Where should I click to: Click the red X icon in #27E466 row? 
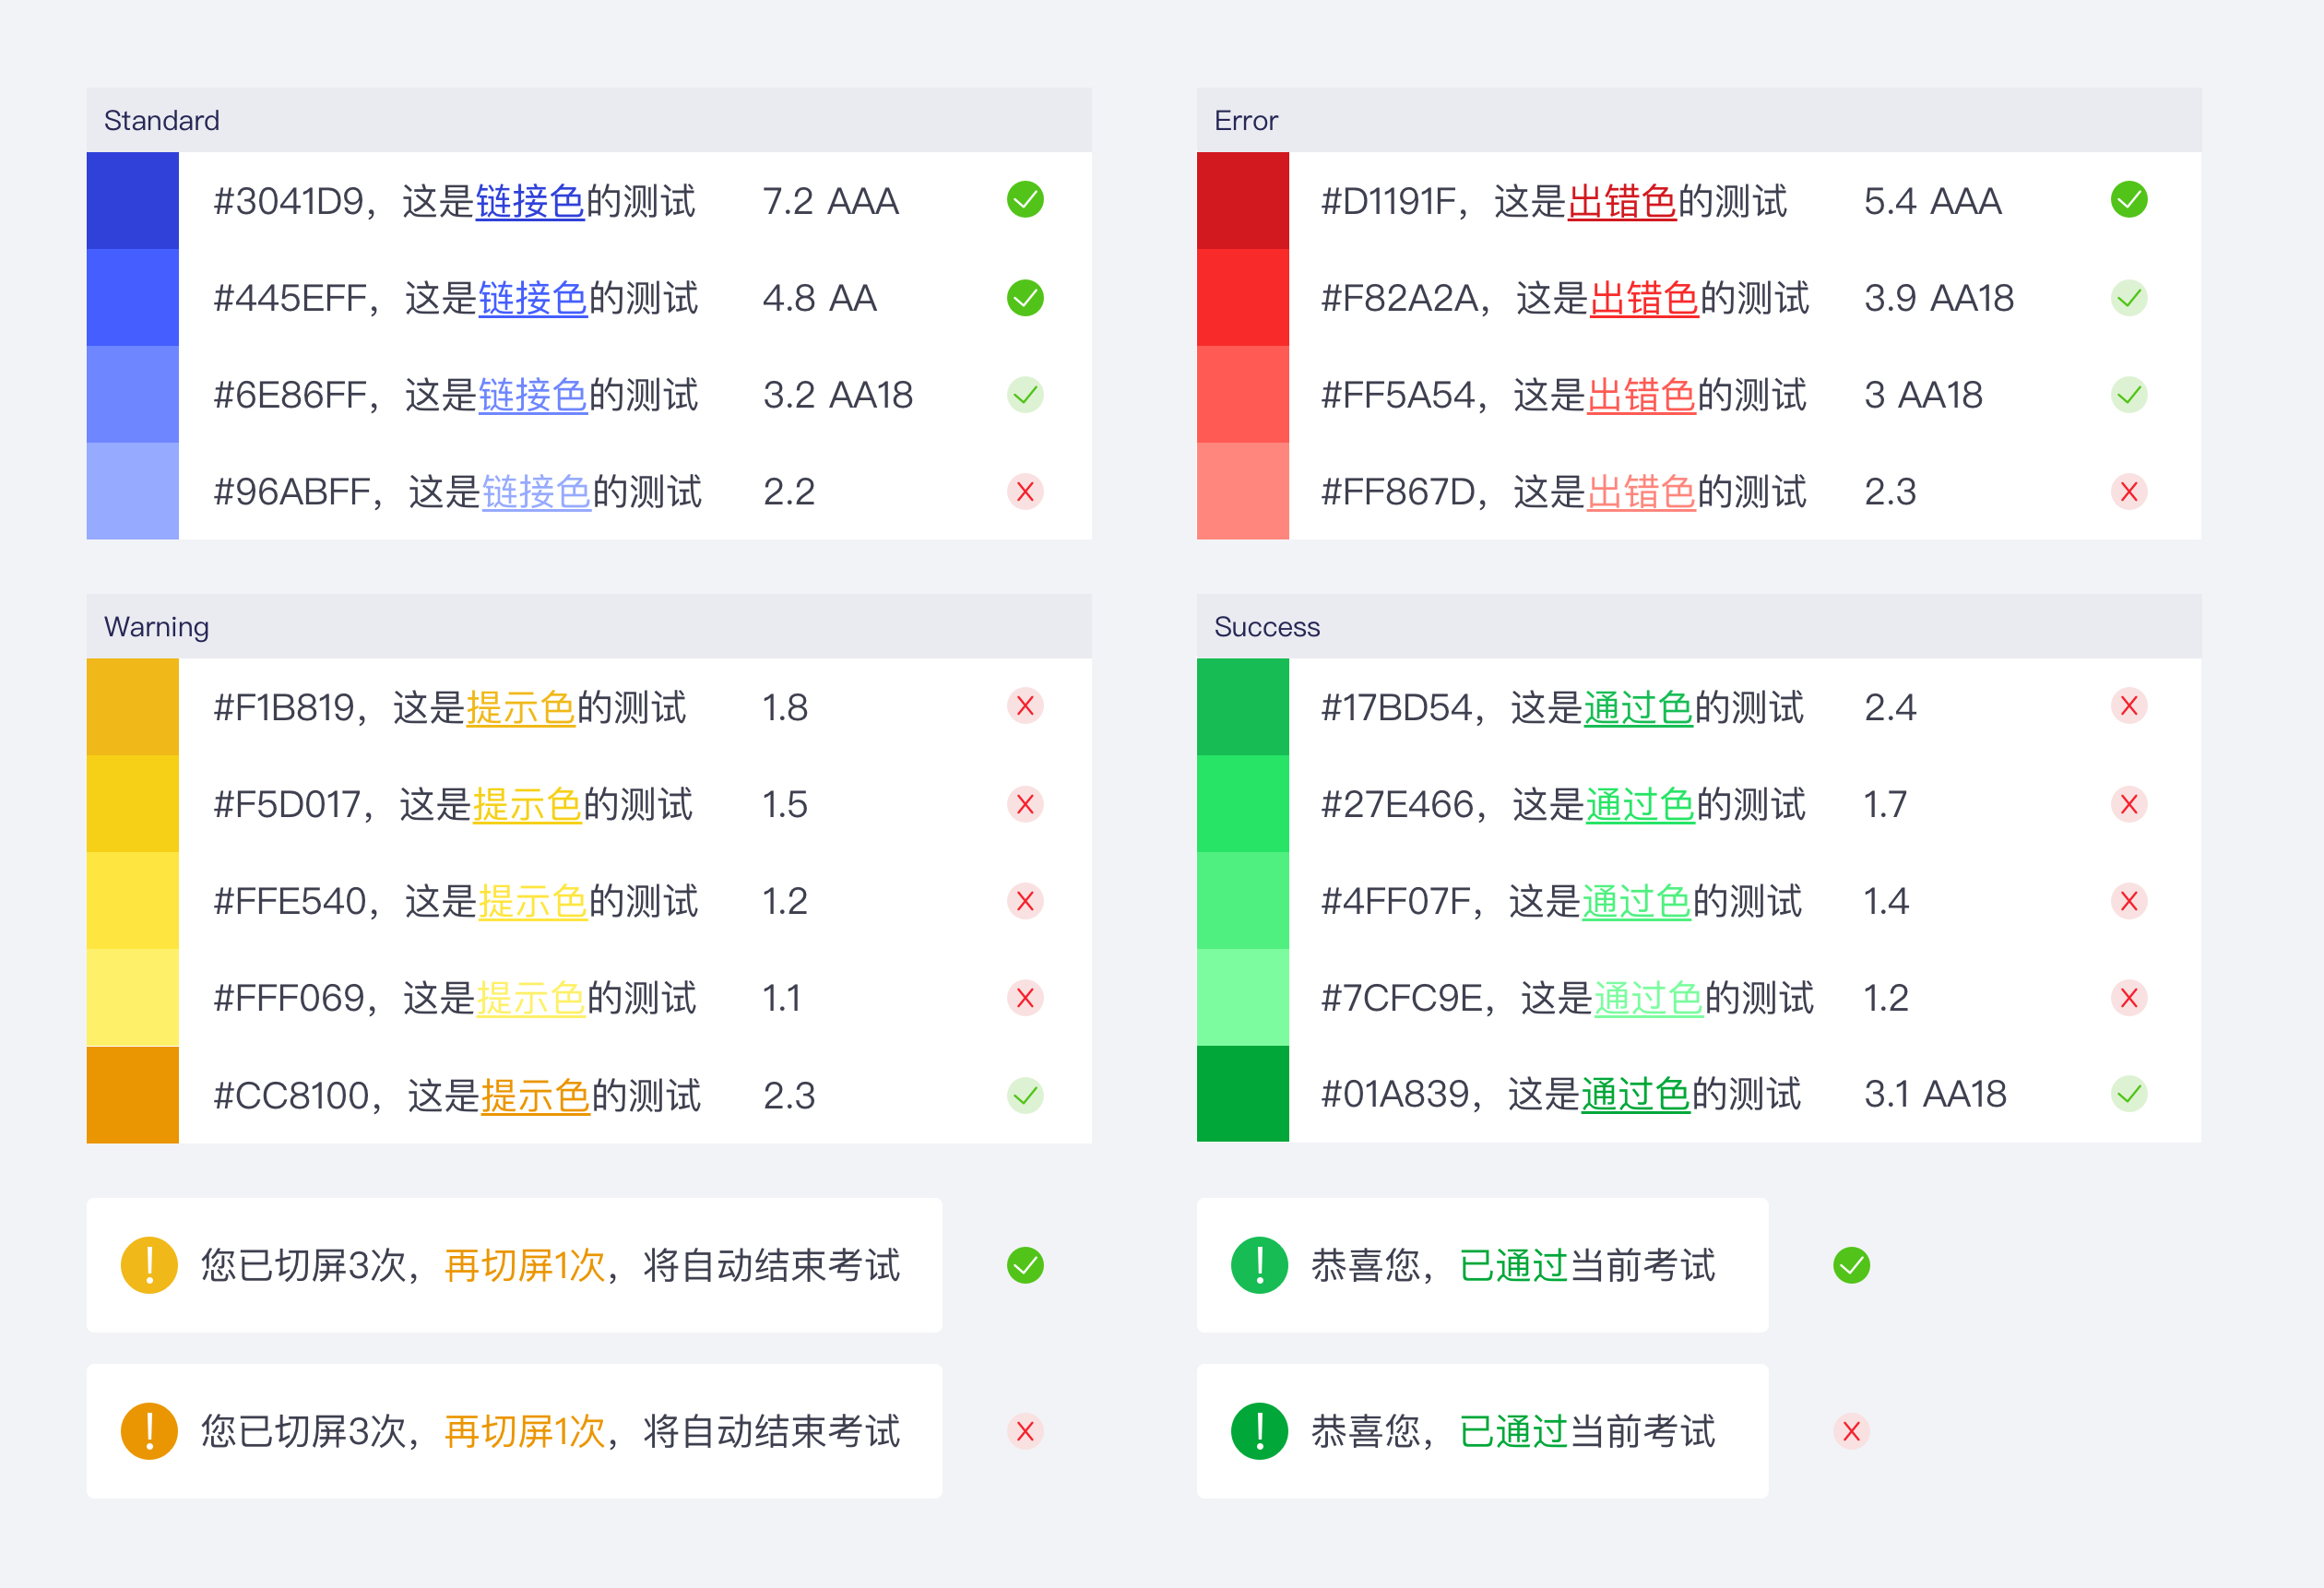[2129, 804]
